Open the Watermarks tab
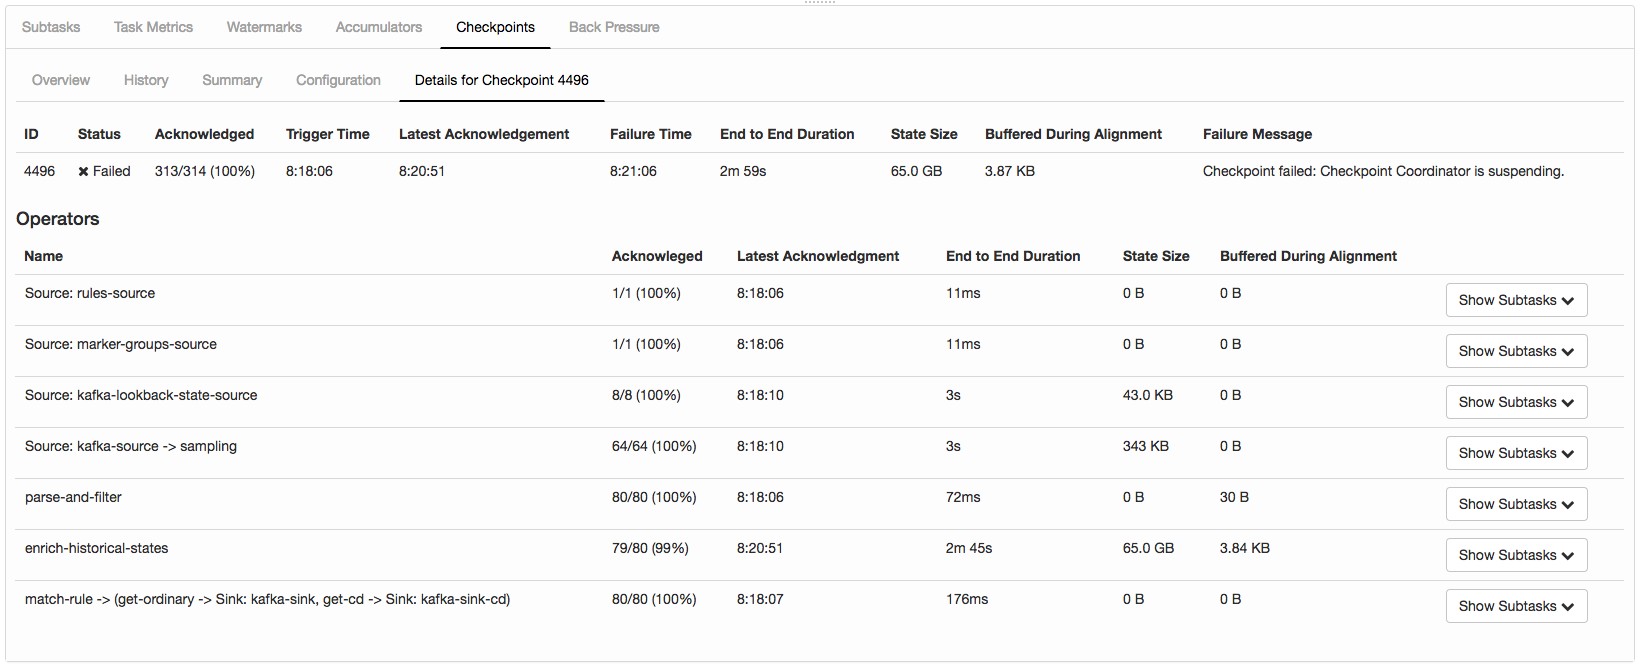1645x668 pixels. 264,27
